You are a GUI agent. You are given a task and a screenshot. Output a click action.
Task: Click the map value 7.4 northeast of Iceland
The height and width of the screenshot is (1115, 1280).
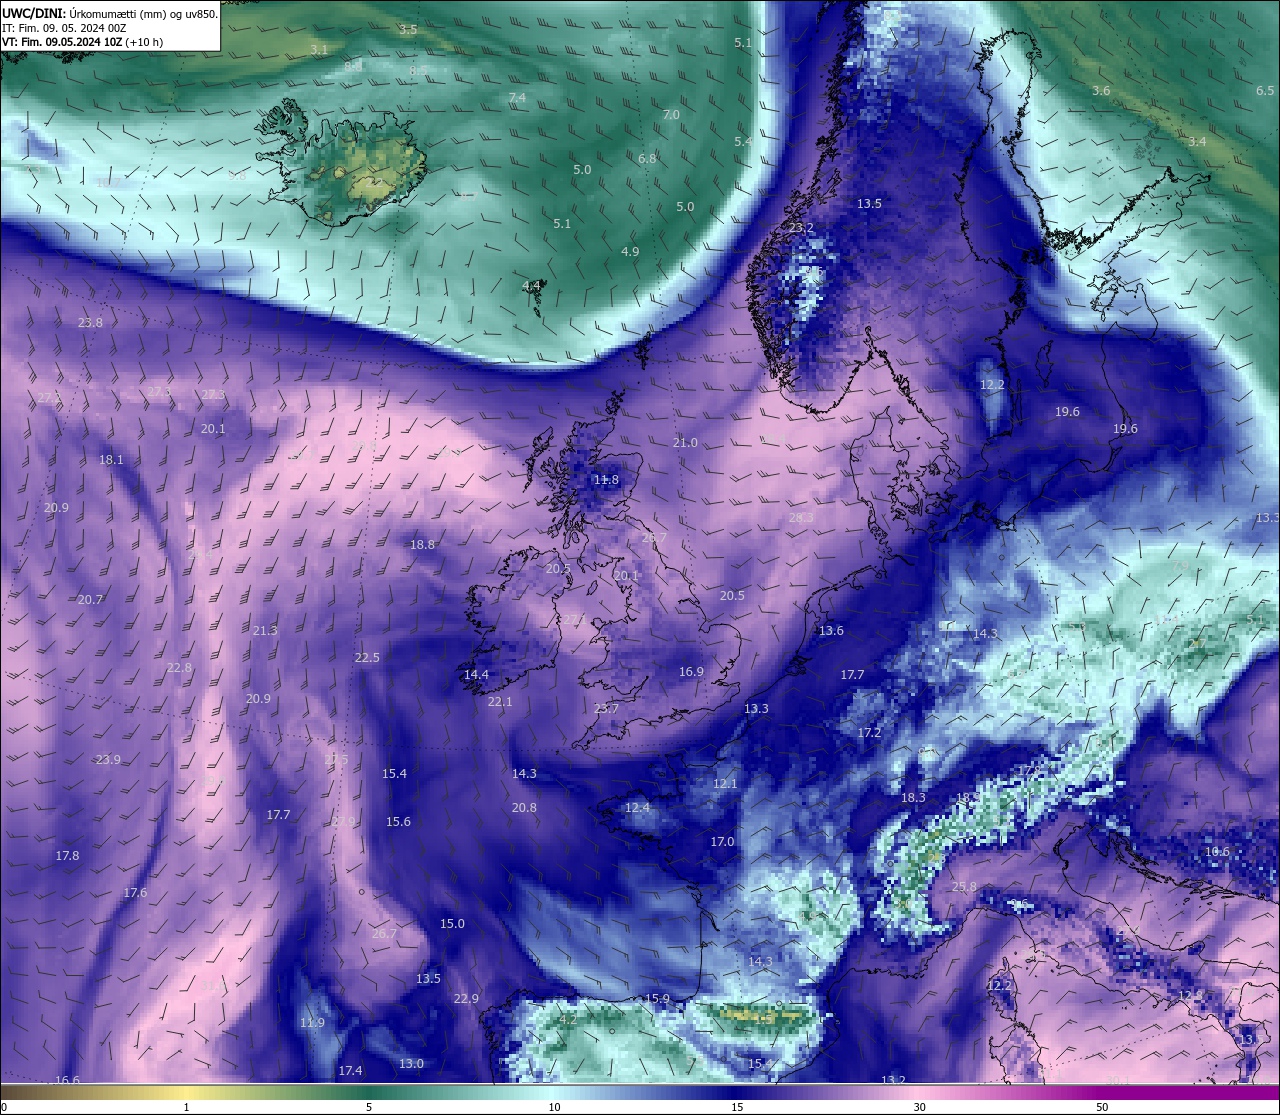[517, 97]
